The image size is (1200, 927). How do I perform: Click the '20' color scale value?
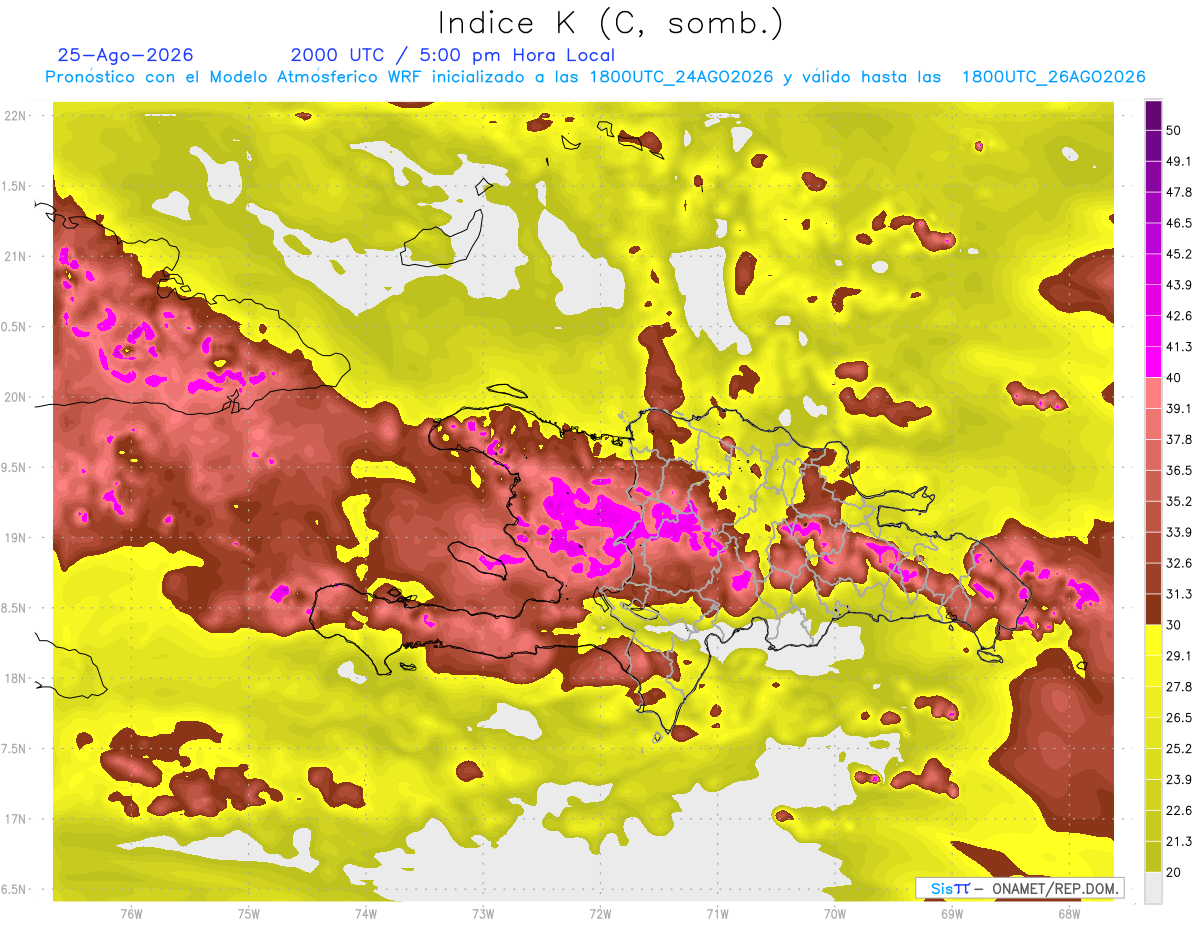click(x=1175, y=872)
